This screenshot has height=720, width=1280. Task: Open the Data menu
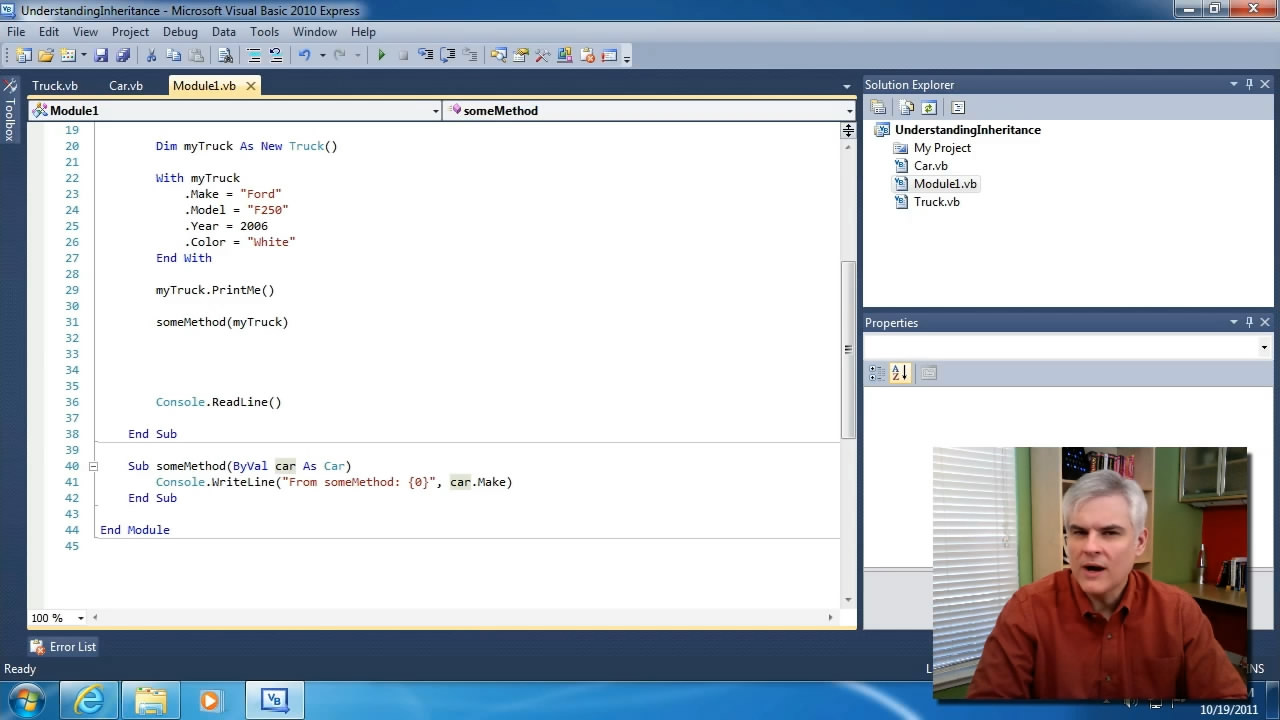click(x=224, y=32)
